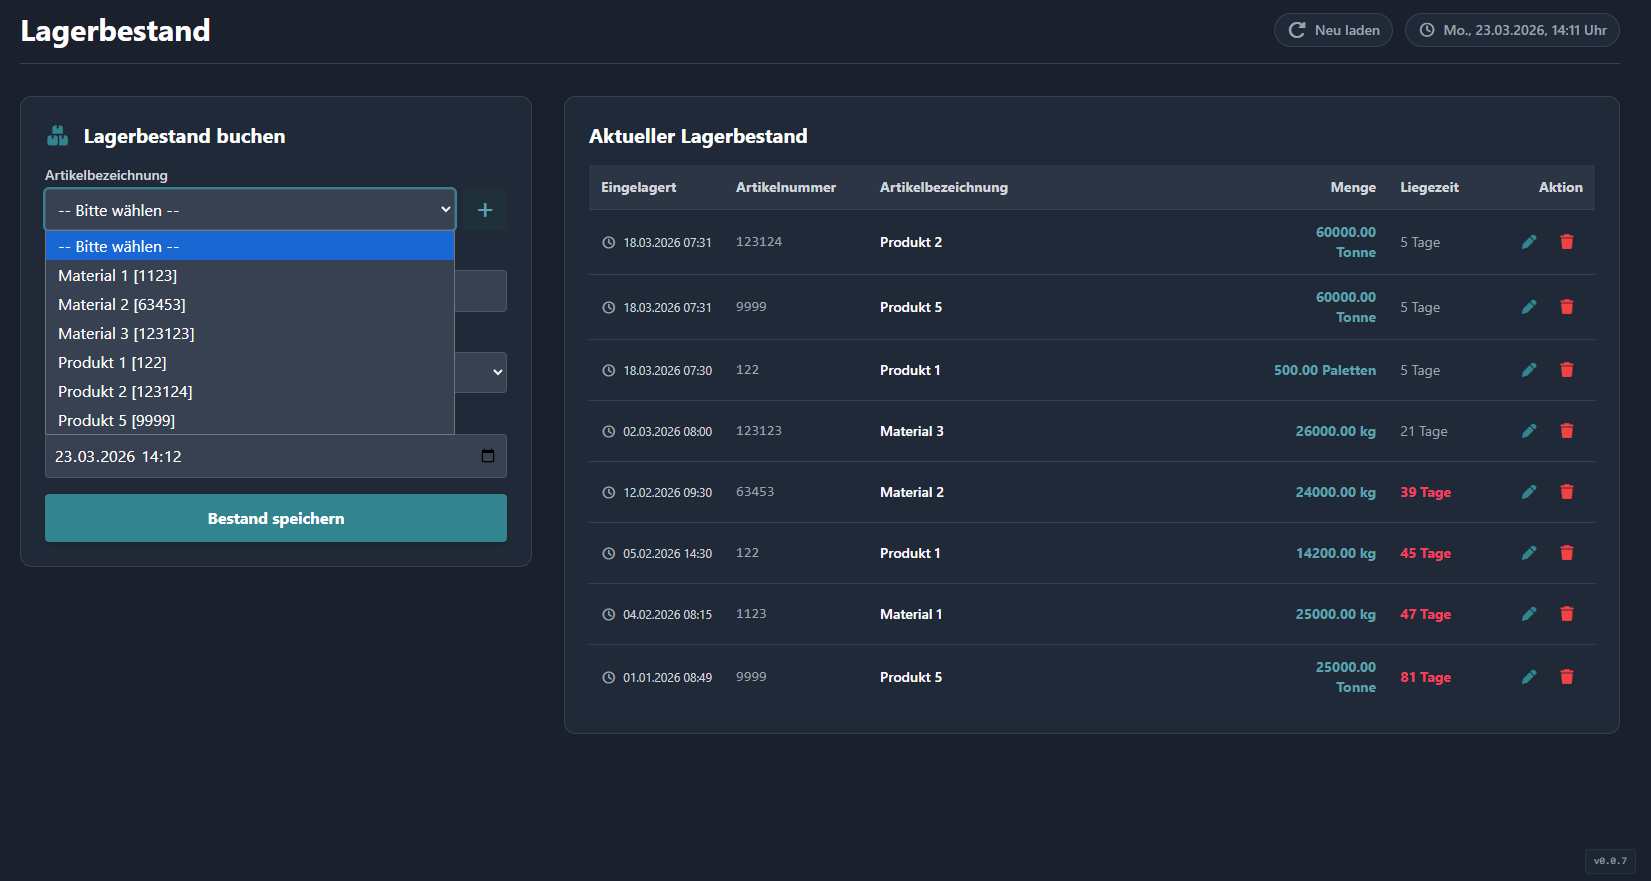Choose the '-- Bitte wählen --' highlighted option

[119, 246]
